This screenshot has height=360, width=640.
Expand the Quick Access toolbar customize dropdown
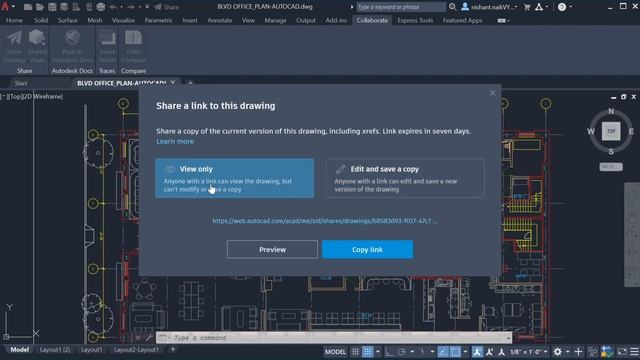click(147, 7)
